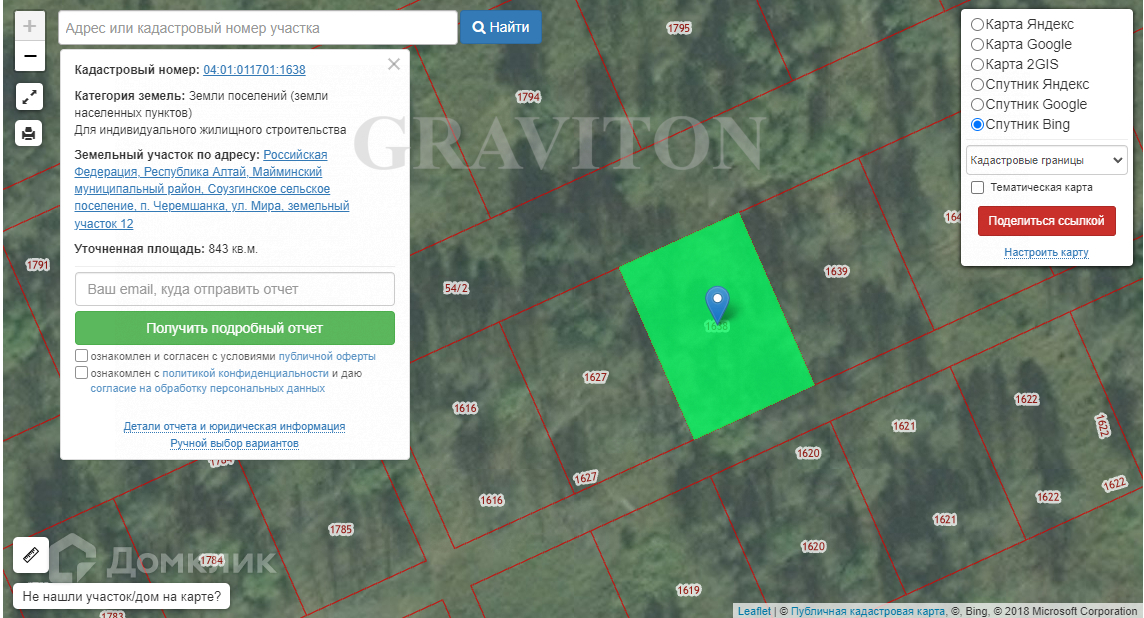Screen dimensions: 1144x618
Task: Select Спутник Яндекс radio option
Action: (978, 85)
